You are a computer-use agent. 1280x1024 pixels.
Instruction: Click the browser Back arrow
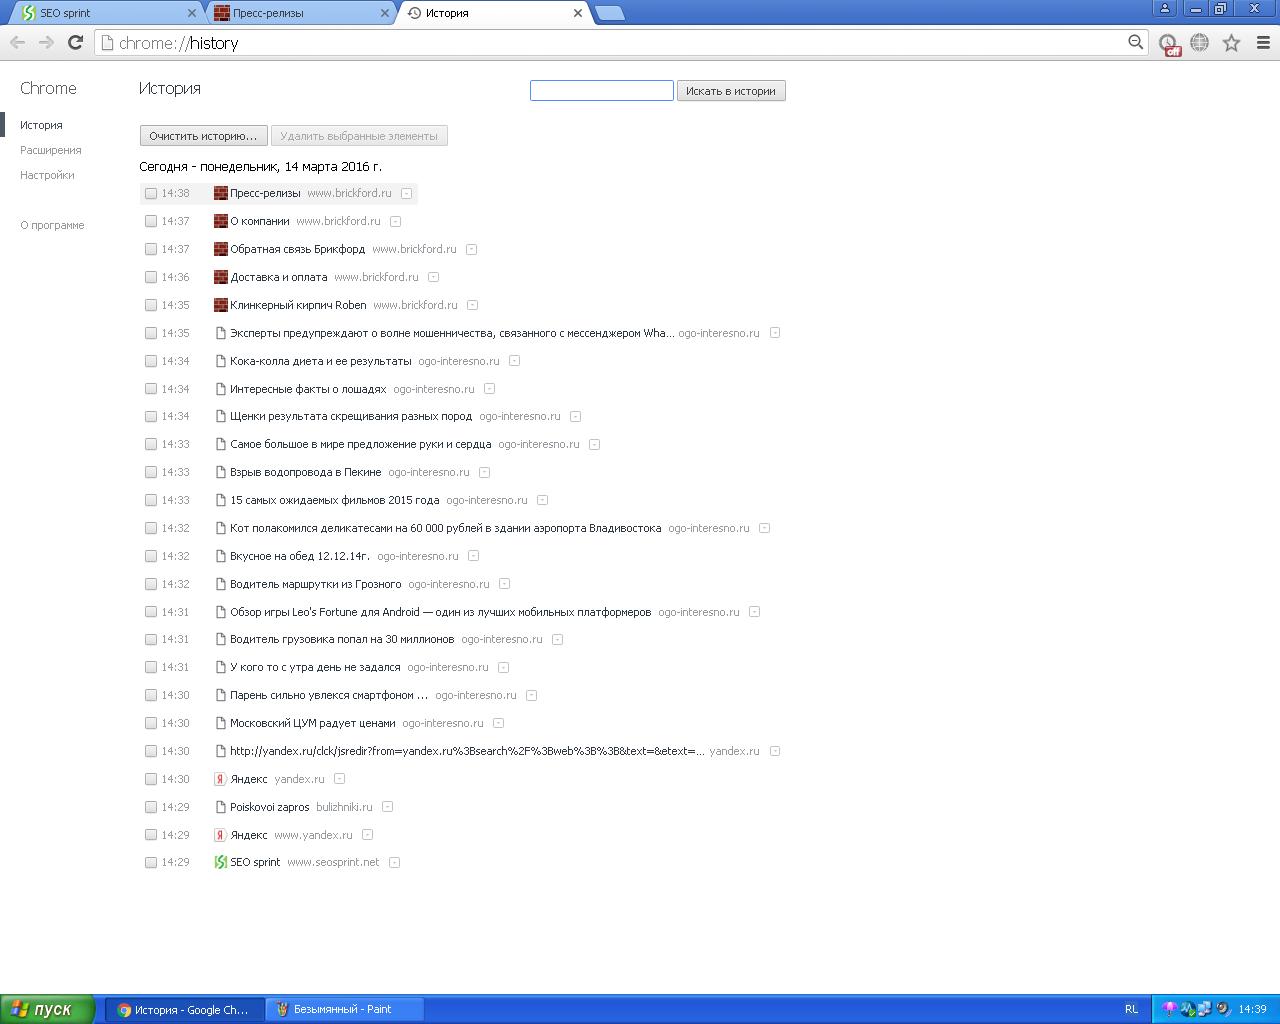click(17, 42)
